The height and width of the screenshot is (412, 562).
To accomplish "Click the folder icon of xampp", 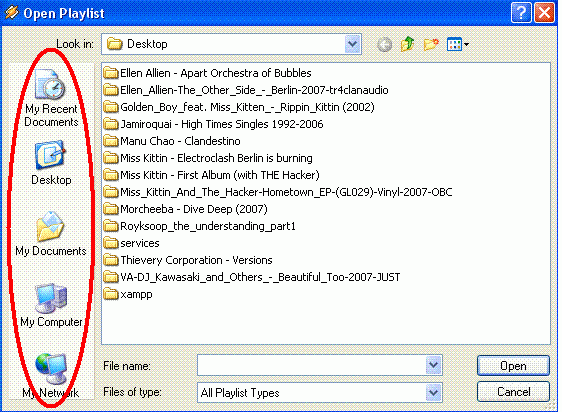I will (x=111, y=294).
